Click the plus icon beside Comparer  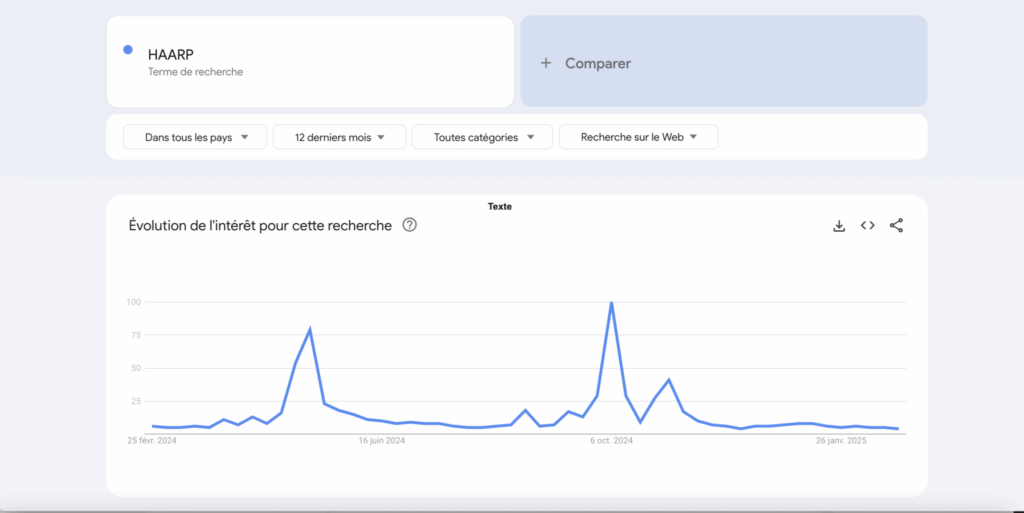coord(546,63)
